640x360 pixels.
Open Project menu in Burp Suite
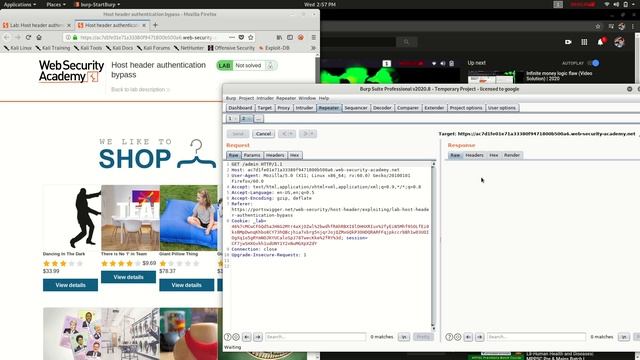click(246, 98)
